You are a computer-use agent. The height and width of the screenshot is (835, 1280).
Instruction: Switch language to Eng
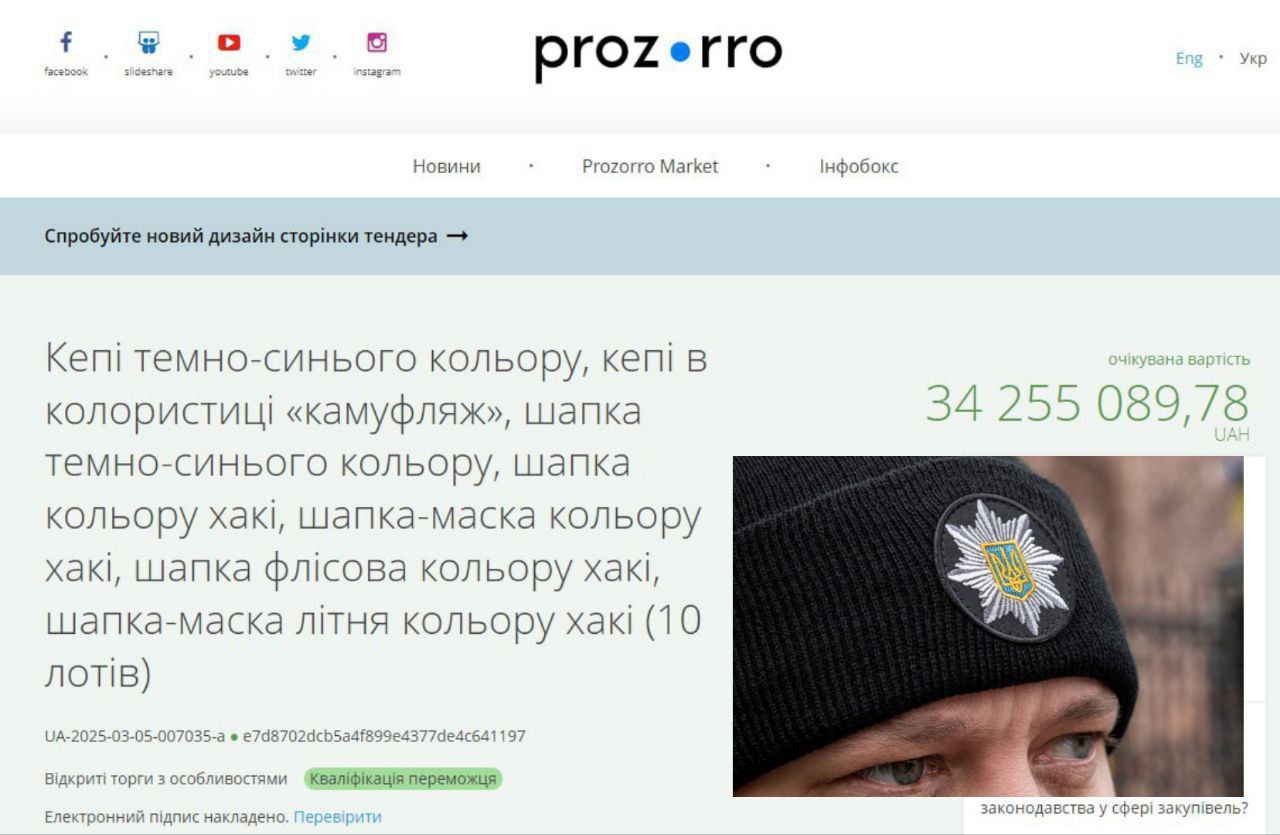(1189, 58)
